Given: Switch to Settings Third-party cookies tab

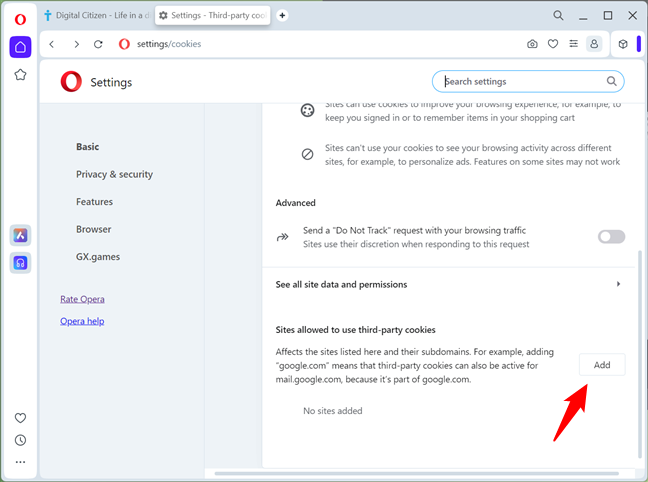Looking at the screenshot, I should tap(212, 15).
